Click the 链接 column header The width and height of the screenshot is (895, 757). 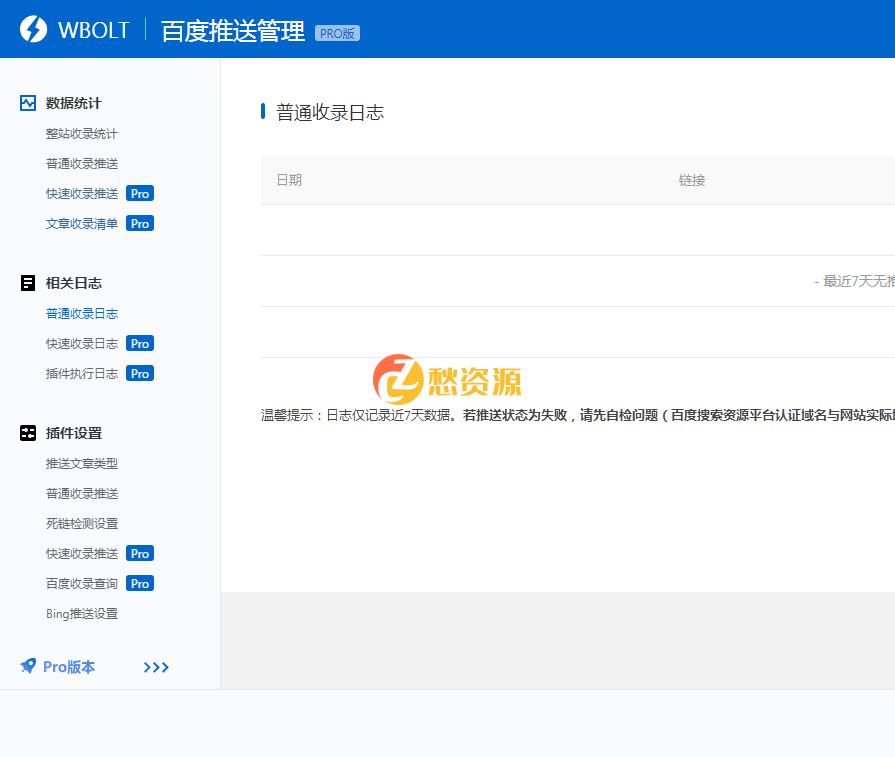click(691, 180)
